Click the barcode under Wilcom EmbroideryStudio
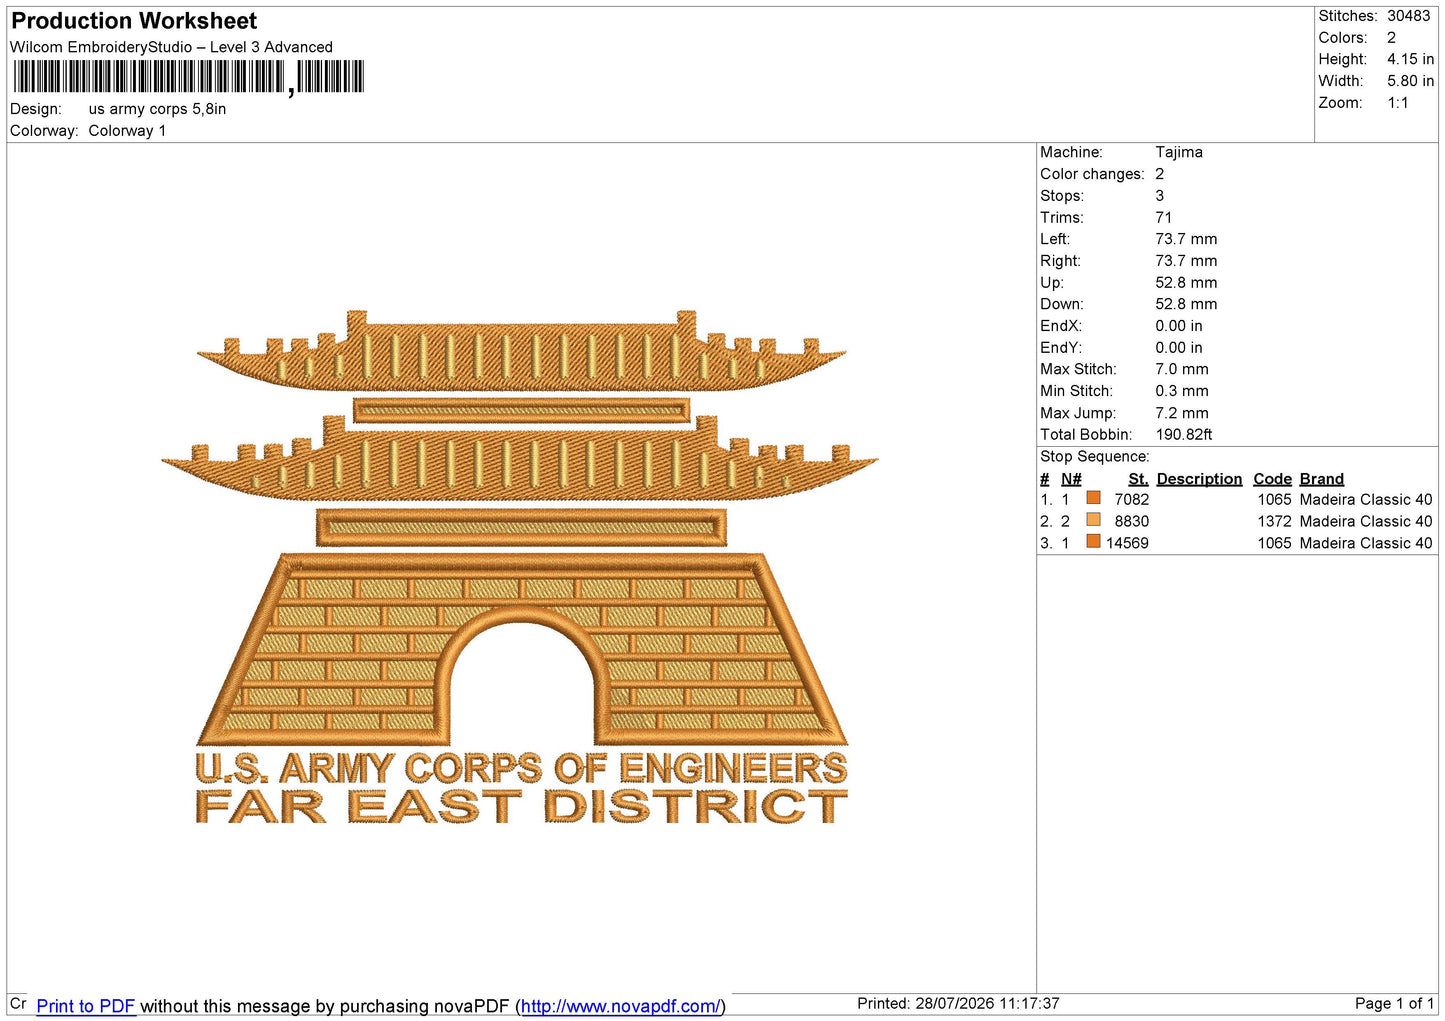The height and width of the screenshot is (1021, 1445). [188, 77]
